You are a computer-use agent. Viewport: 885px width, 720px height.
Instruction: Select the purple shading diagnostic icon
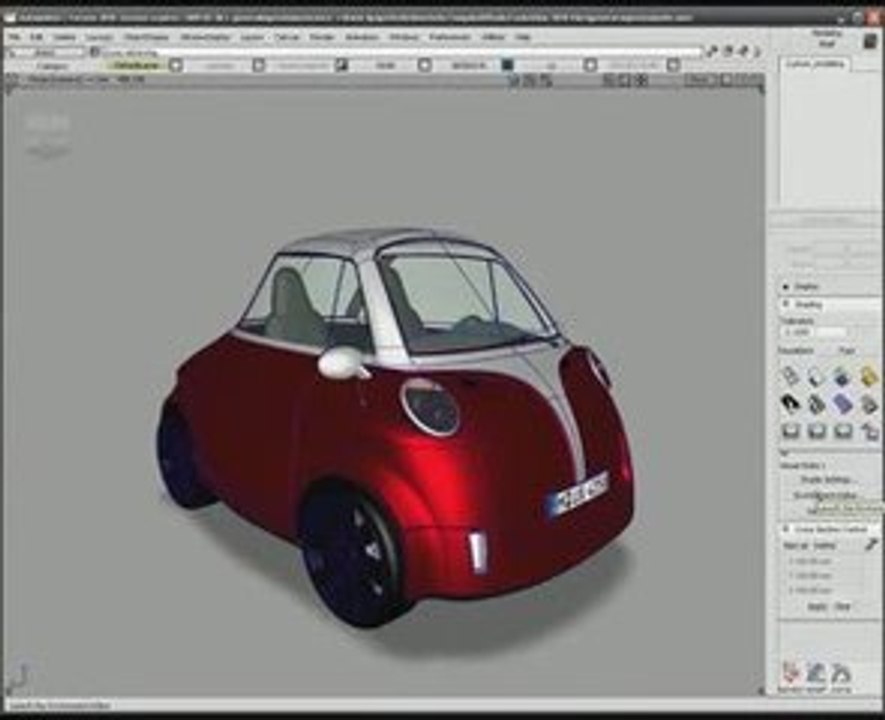click(842, 403)
